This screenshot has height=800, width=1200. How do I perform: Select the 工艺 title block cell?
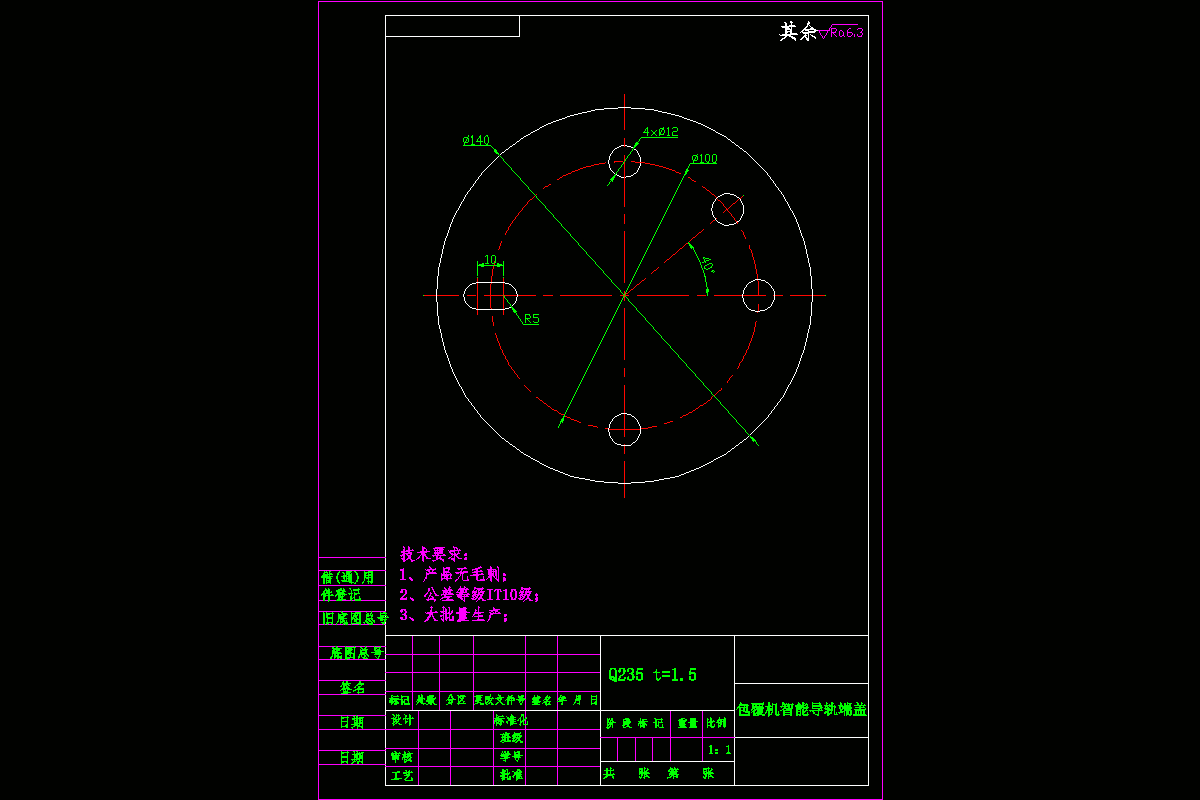(402, 775)
